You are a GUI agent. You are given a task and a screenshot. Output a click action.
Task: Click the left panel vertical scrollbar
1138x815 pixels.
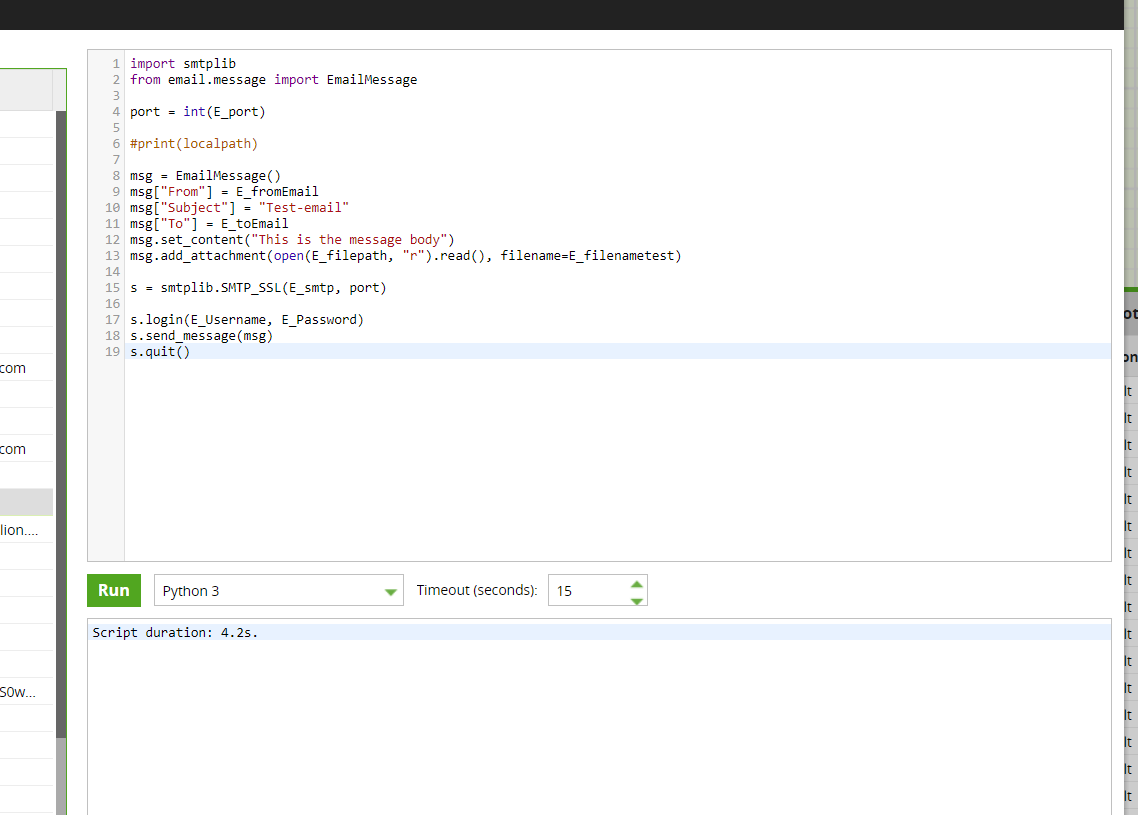[61, 425]
